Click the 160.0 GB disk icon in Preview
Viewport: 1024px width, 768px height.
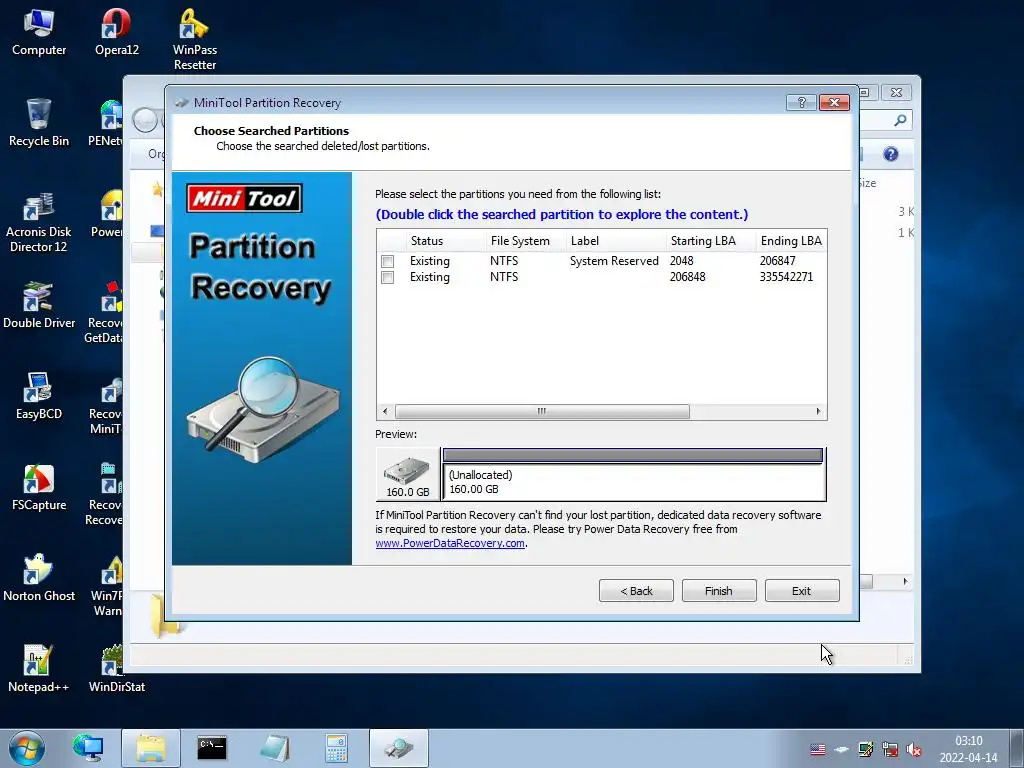408,475
